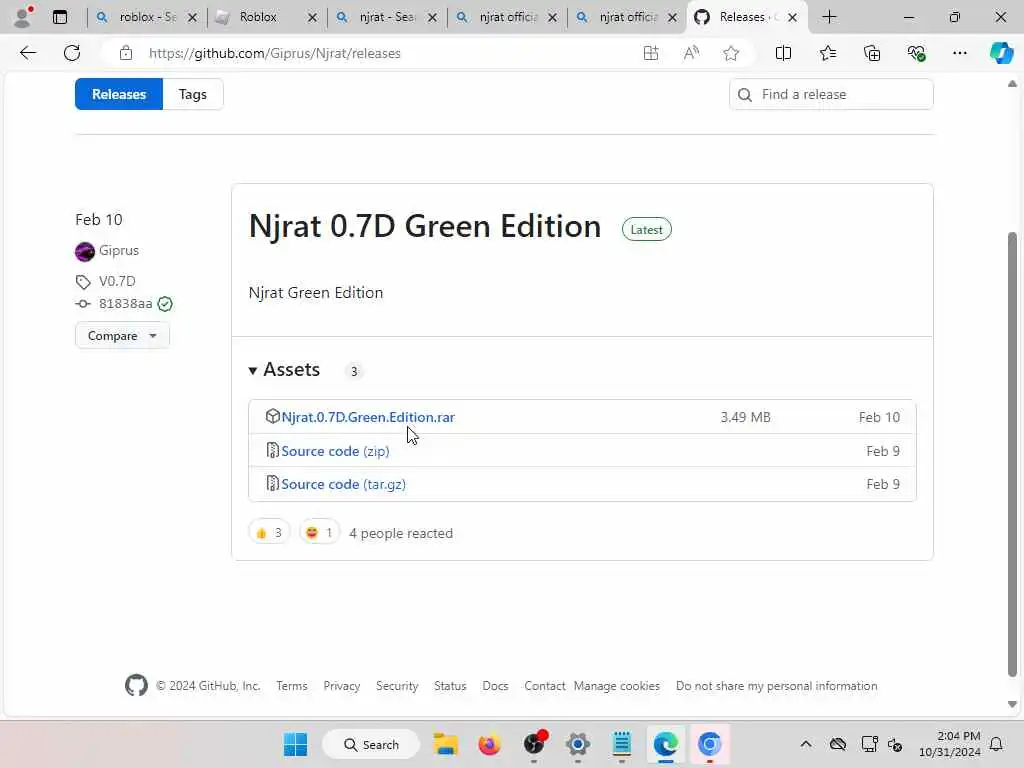Open the notifications bell icon

pos(996,744)
